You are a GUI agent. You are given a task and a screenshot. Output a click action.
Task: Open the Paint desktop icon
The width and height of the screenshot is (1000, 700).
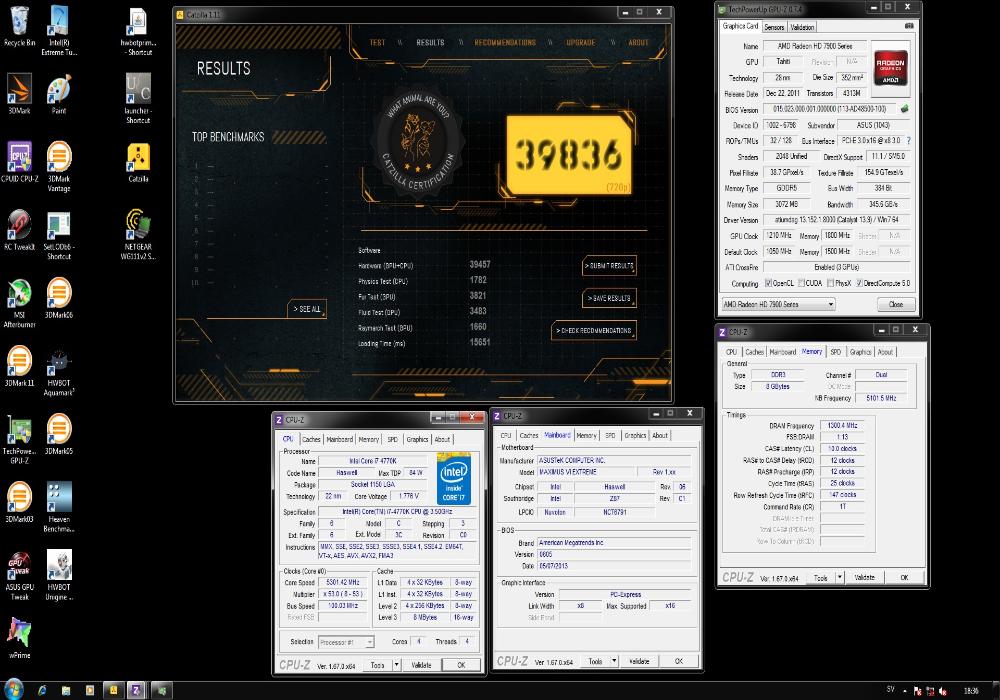point(59,93)
